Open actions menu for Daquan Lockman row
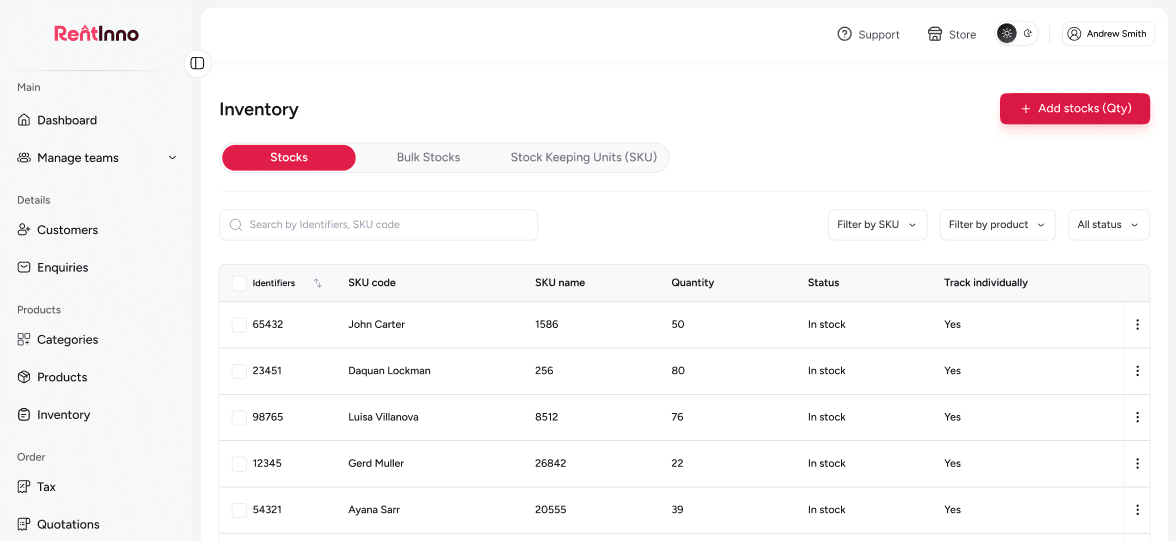Image resolution: width=1176 pixels, height=541 pixels. 1137,371
